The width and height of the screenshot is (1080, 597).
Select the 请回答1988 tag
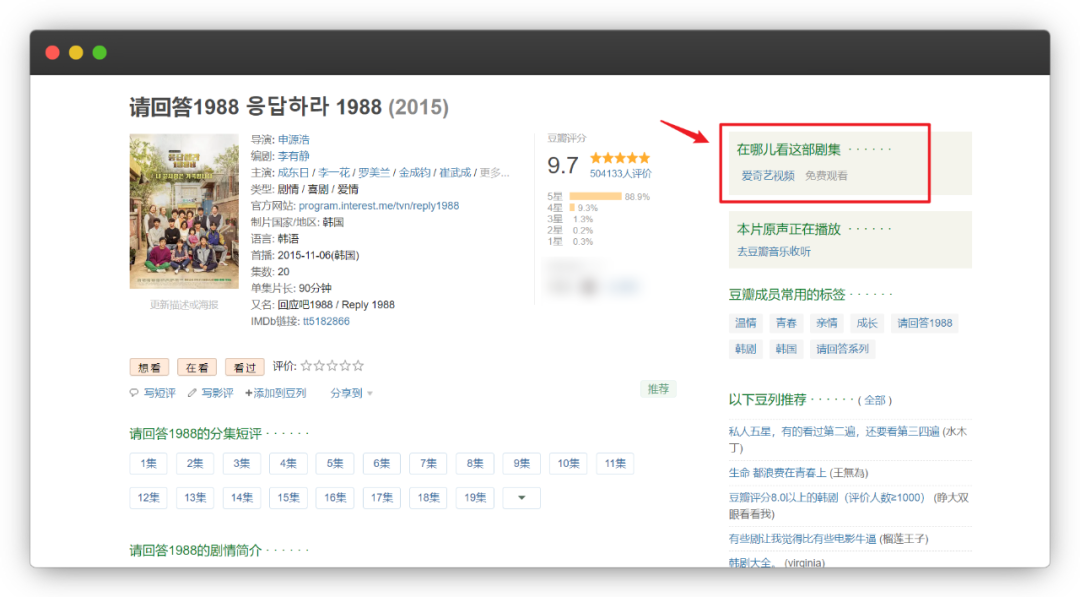pos(925,323)
